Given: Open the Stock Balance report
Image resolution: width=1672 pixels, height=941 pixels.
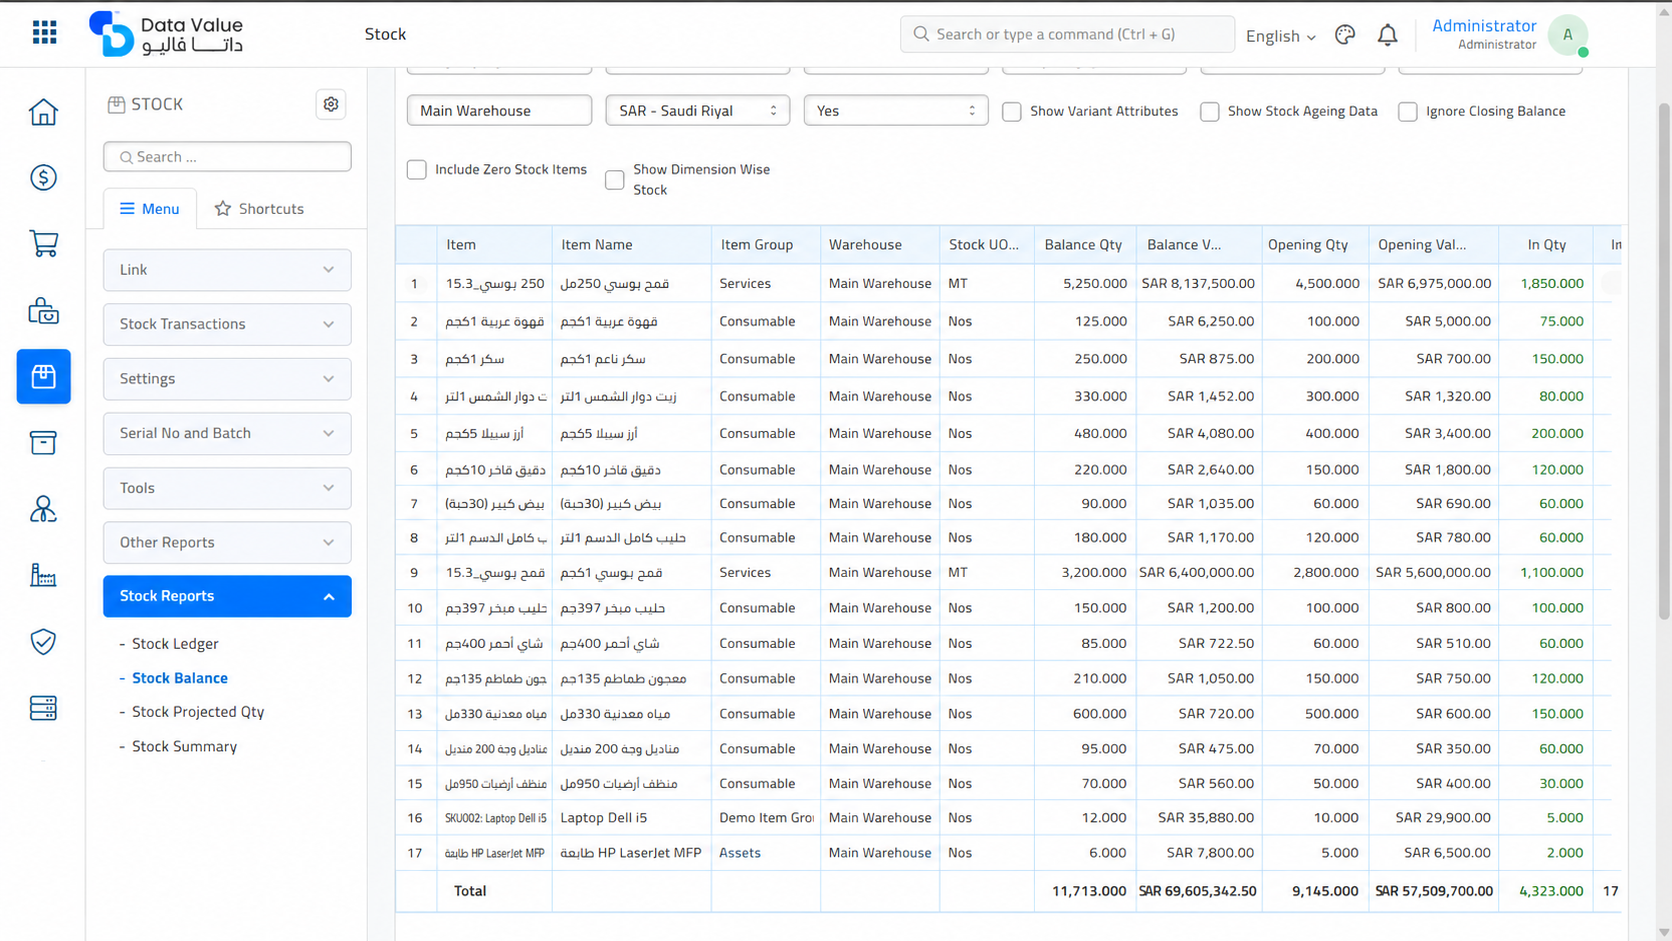Looking at the screenshot, I should click(x=180, y=678).
